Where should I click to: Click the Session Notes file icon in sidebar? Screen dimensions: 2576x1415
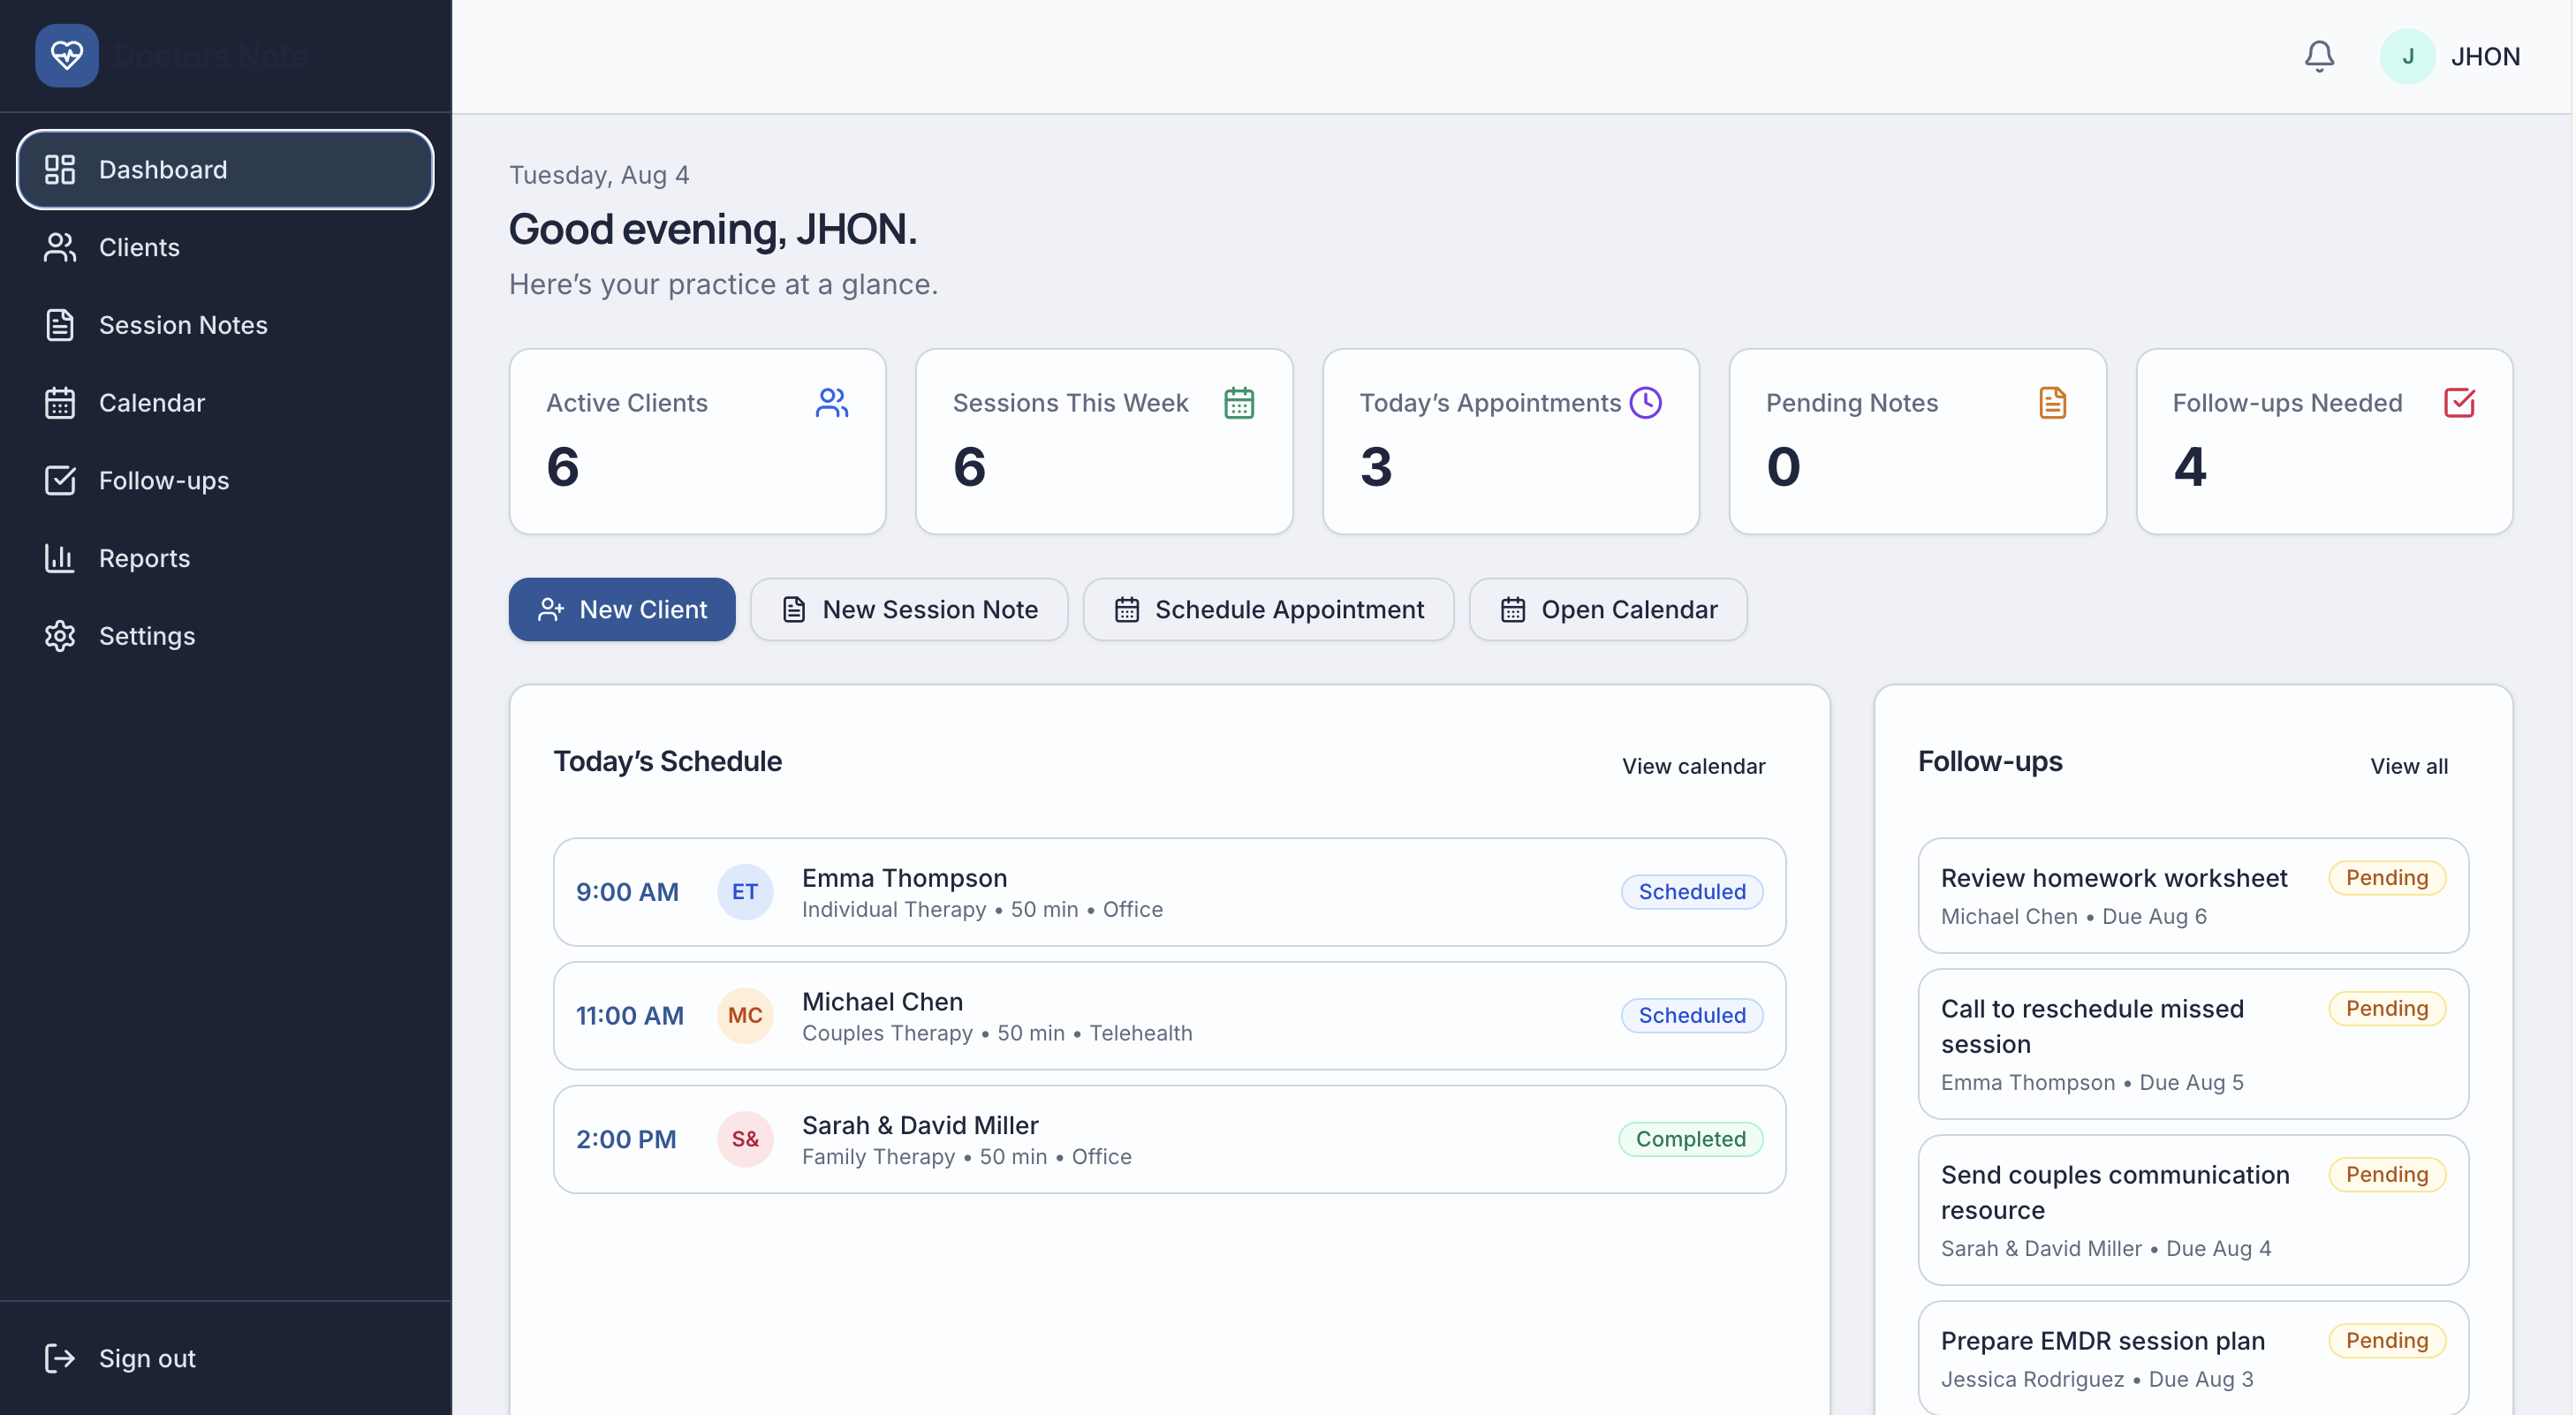60,324
